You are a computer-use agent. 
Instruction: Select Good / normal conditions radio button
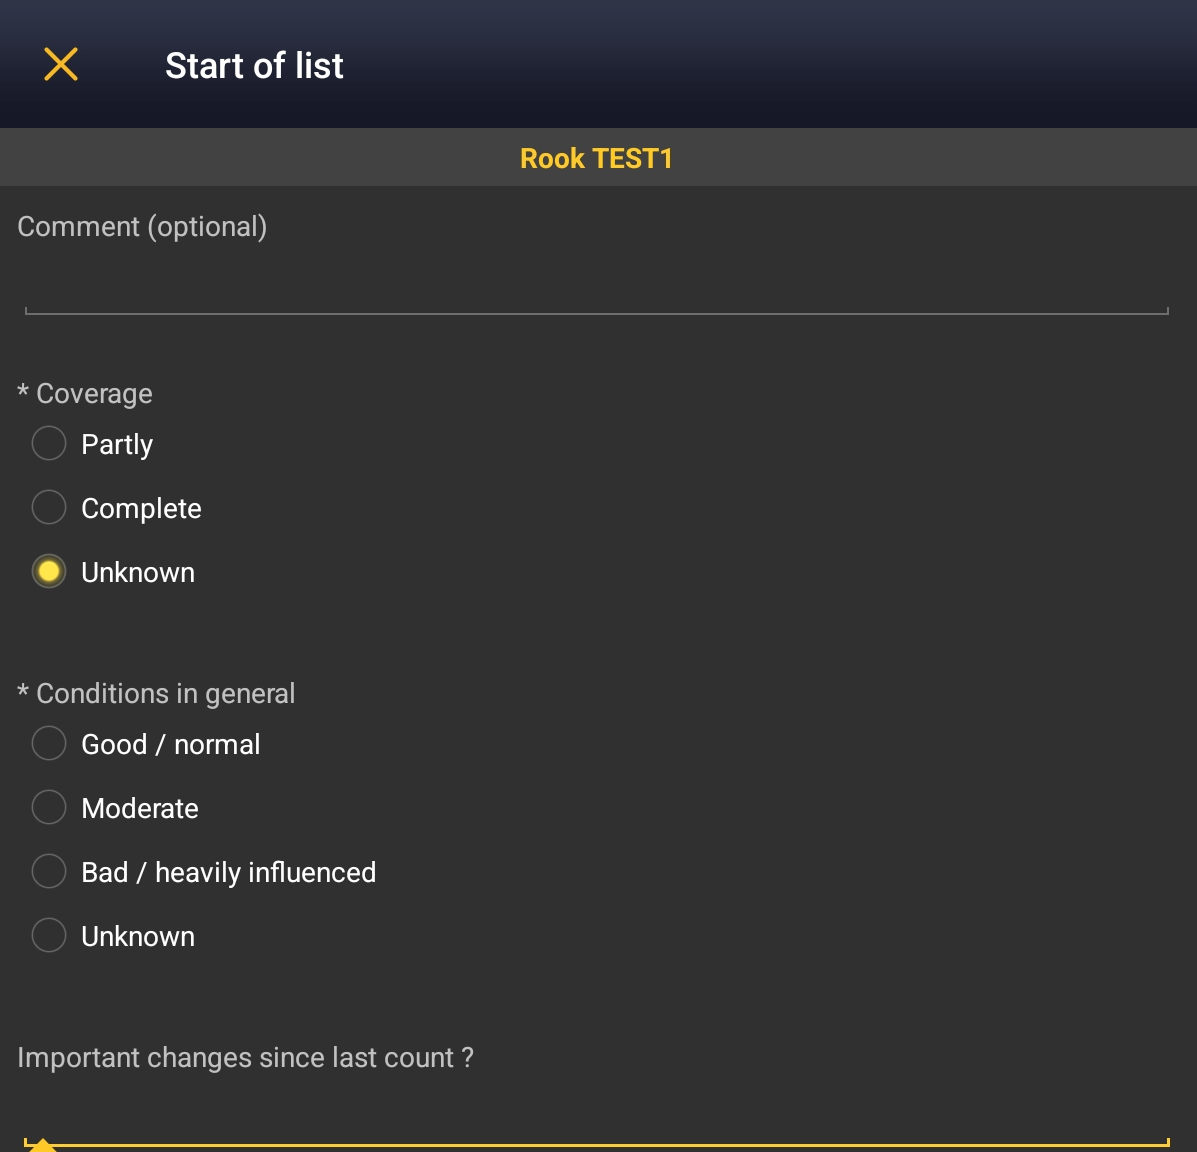[49, 743]
